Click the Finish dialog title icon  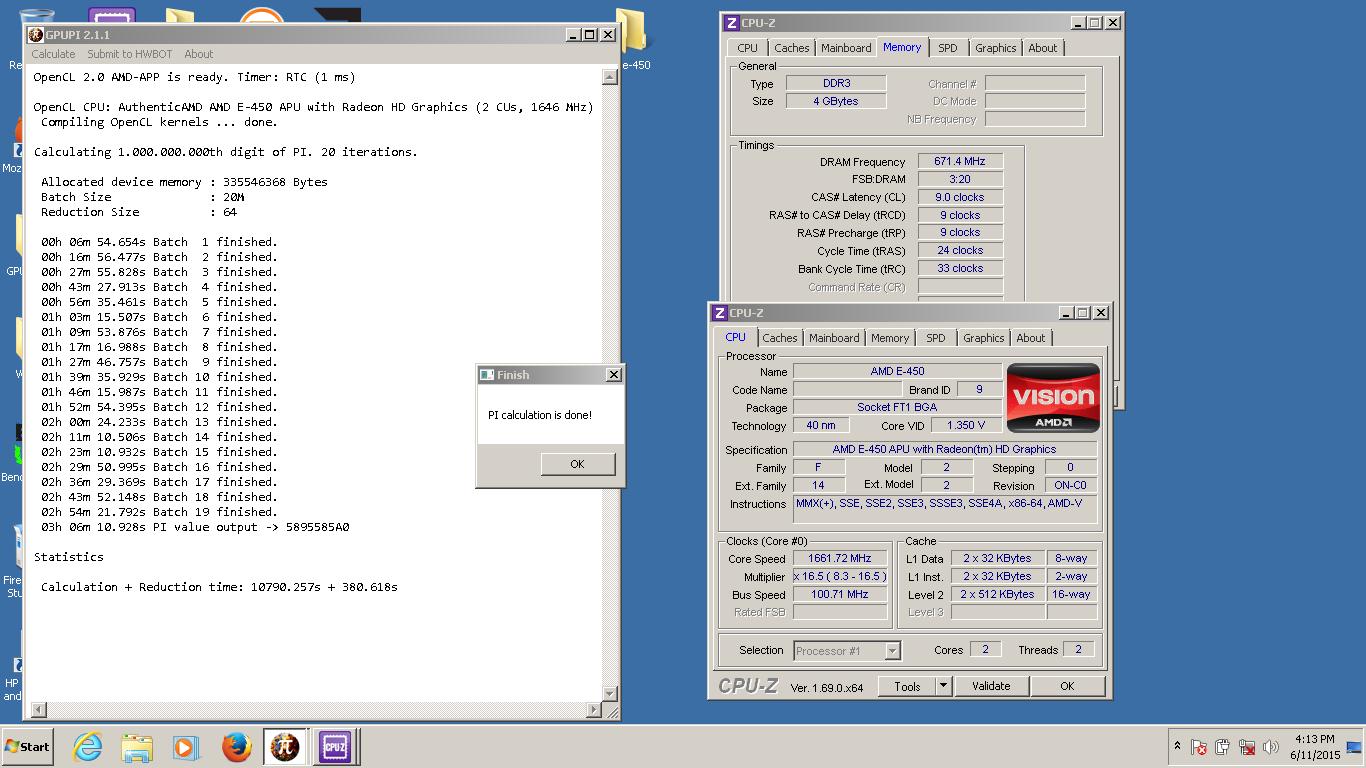[x=487, y=375]
